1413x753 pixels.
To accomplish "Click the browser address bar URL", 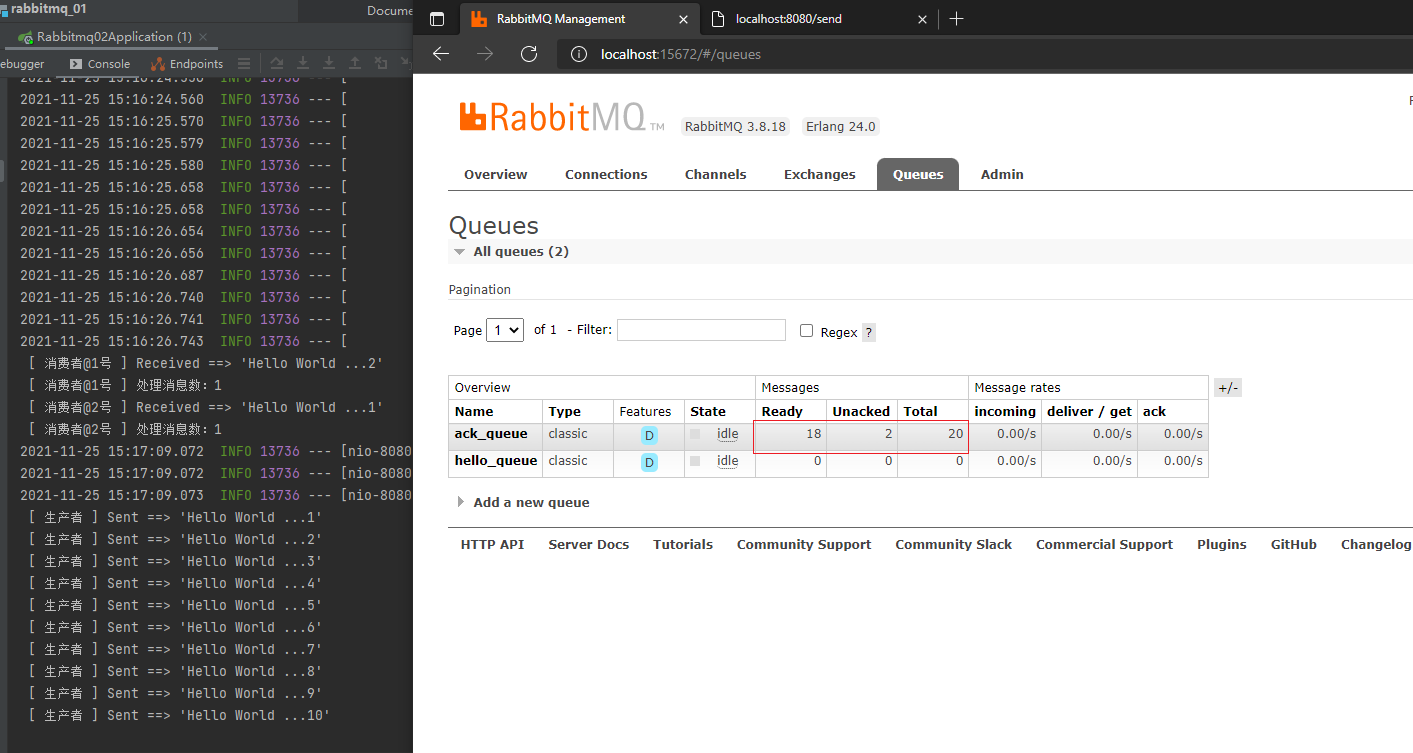I will coord(681,54).
